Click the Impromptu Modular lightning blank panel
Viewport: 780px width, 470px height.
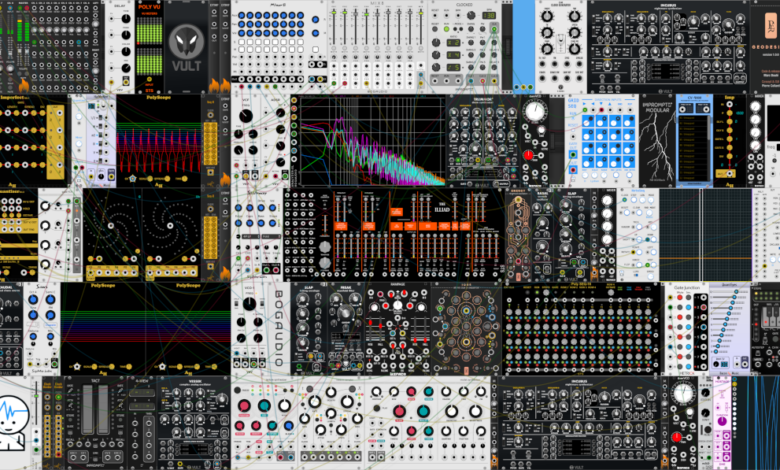click(x=657, y=141)
